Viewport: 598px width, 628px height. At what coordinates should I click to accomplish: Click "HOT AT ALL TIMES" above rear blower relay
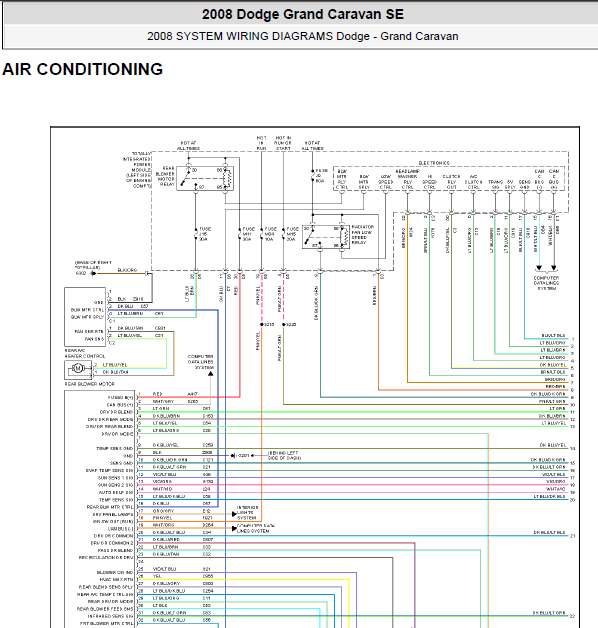(188, 146)
